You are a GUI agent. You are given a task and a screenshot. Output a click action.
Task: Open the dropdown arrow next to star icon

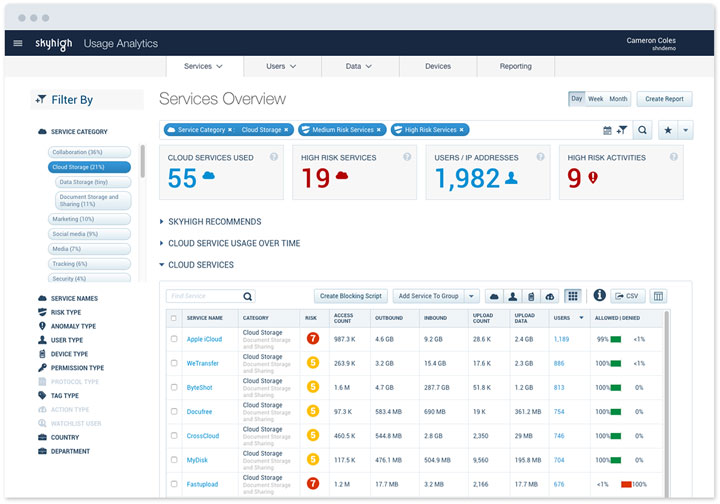tap(686, 130)
